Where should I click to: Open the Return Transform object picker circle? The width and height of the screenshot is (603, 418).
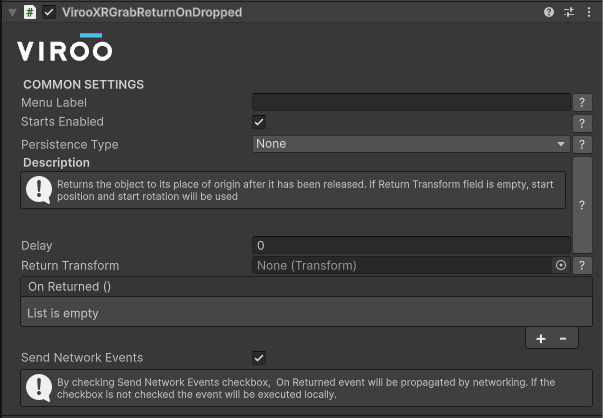(x=560, y=266)
